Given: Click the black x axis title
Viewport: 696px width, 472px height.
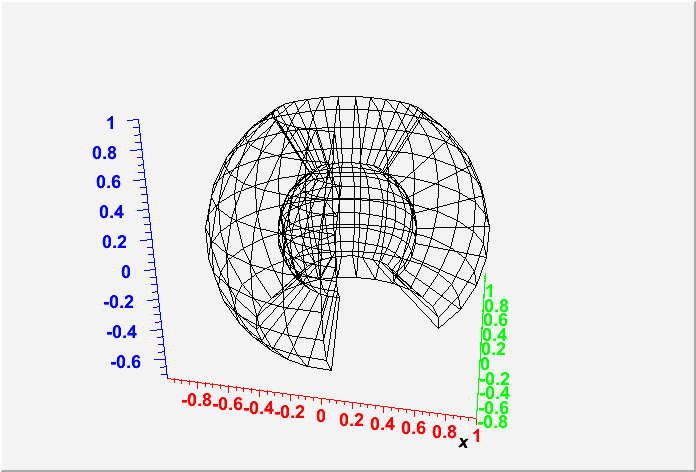Looking at the screenshot, I should pos(463,441).
